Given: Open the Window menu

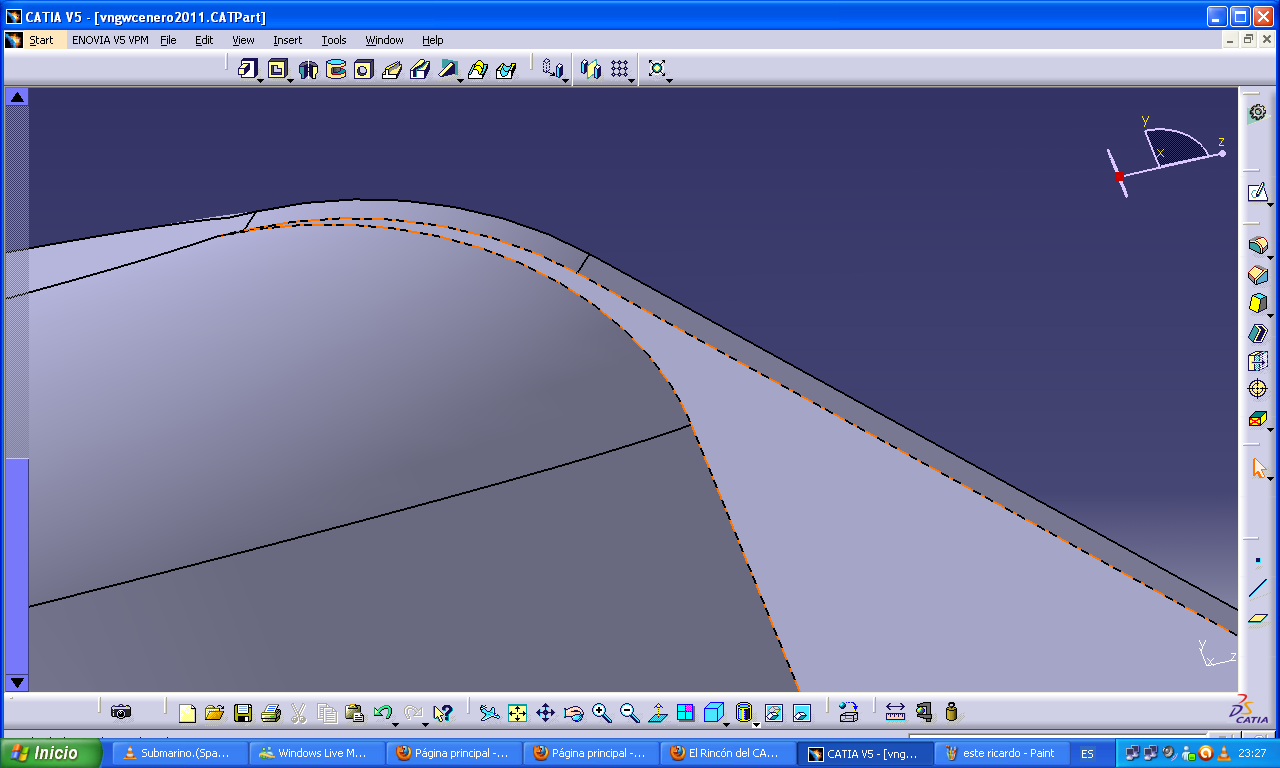Looking at the screenshot, I should point(384,40).
